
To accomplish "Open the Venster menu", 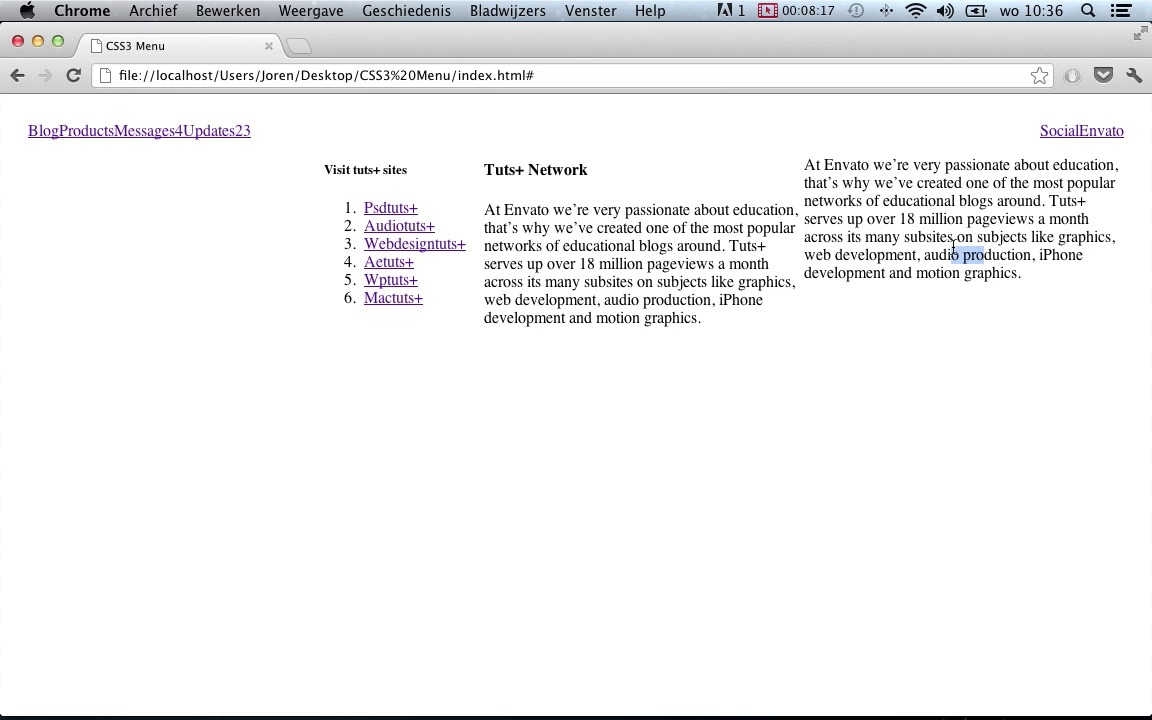I will [x=591, y=10].
